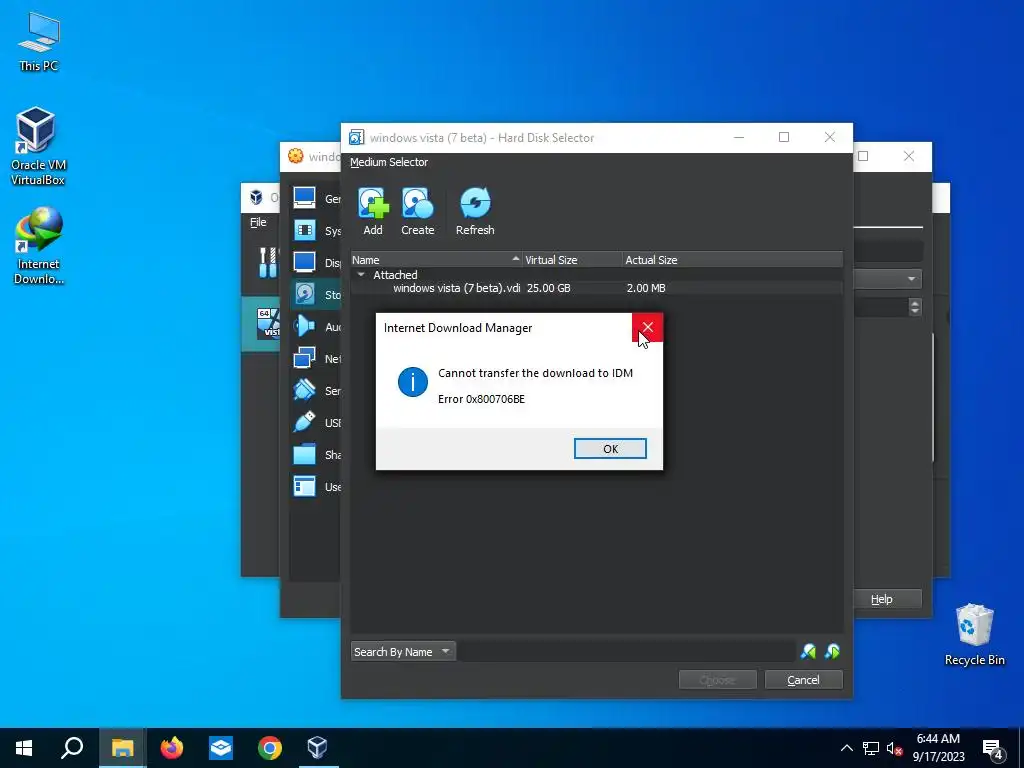Collapse the Attached group in medium list
This screenshot has height=768, width=1024.
pos(361,275)
